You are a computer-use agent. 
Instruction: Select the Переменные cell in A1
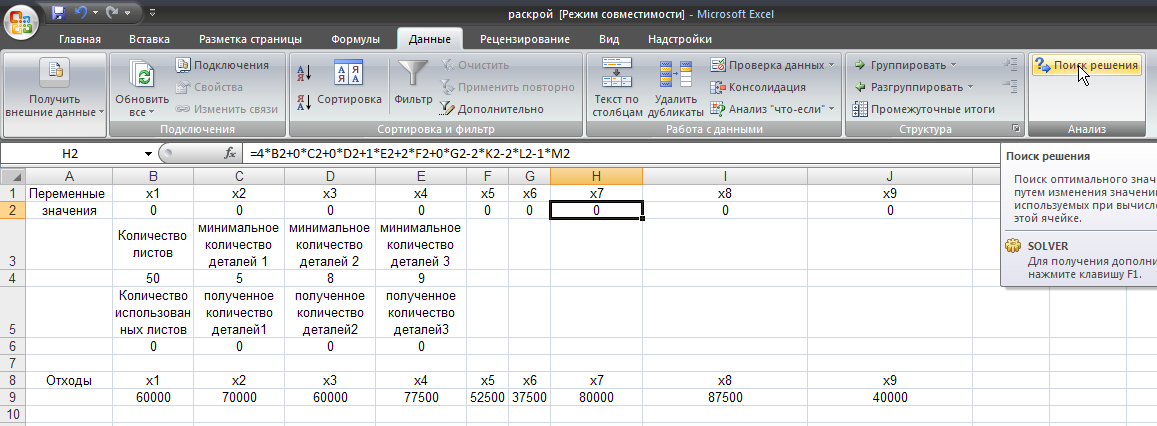click(69, 193)
